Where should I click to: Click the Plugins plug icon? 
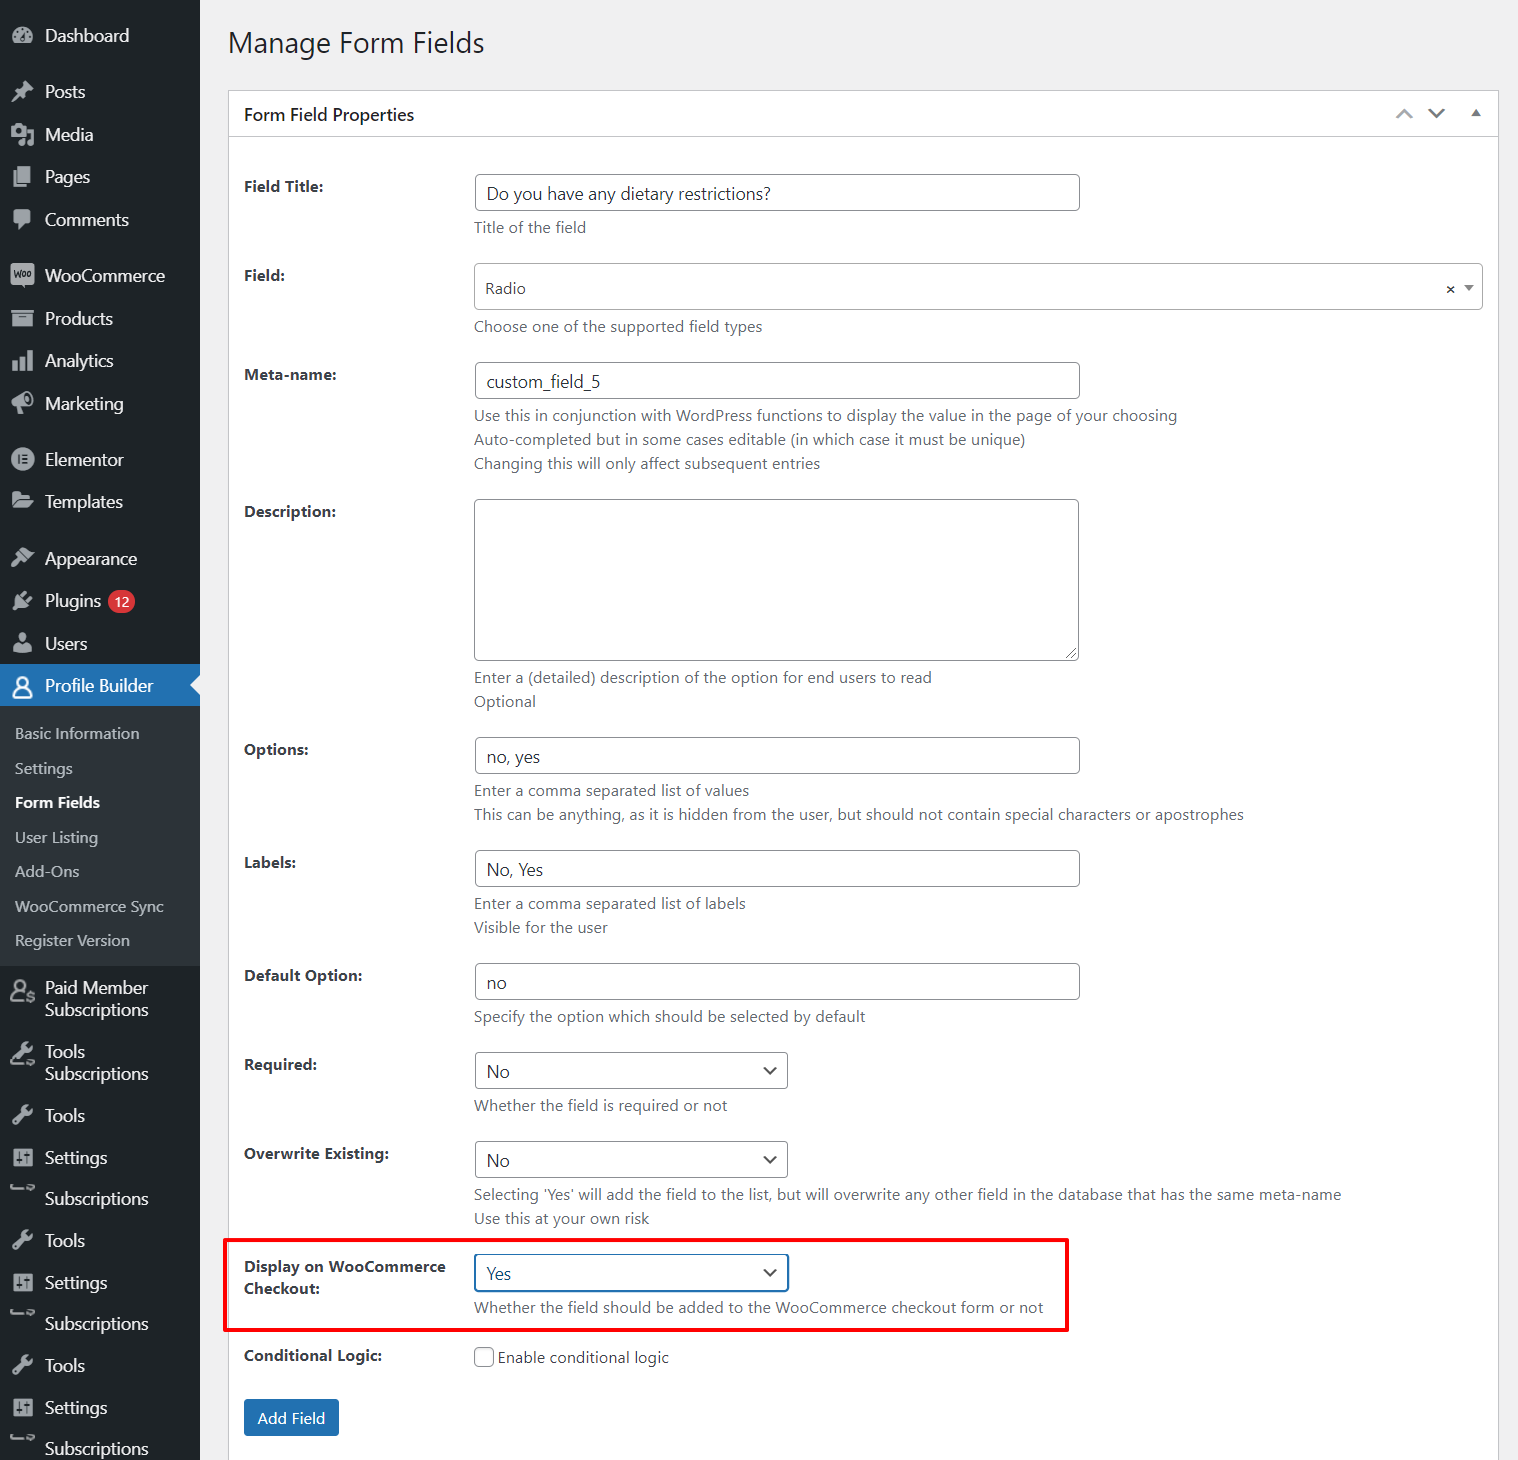click(22, 601)
